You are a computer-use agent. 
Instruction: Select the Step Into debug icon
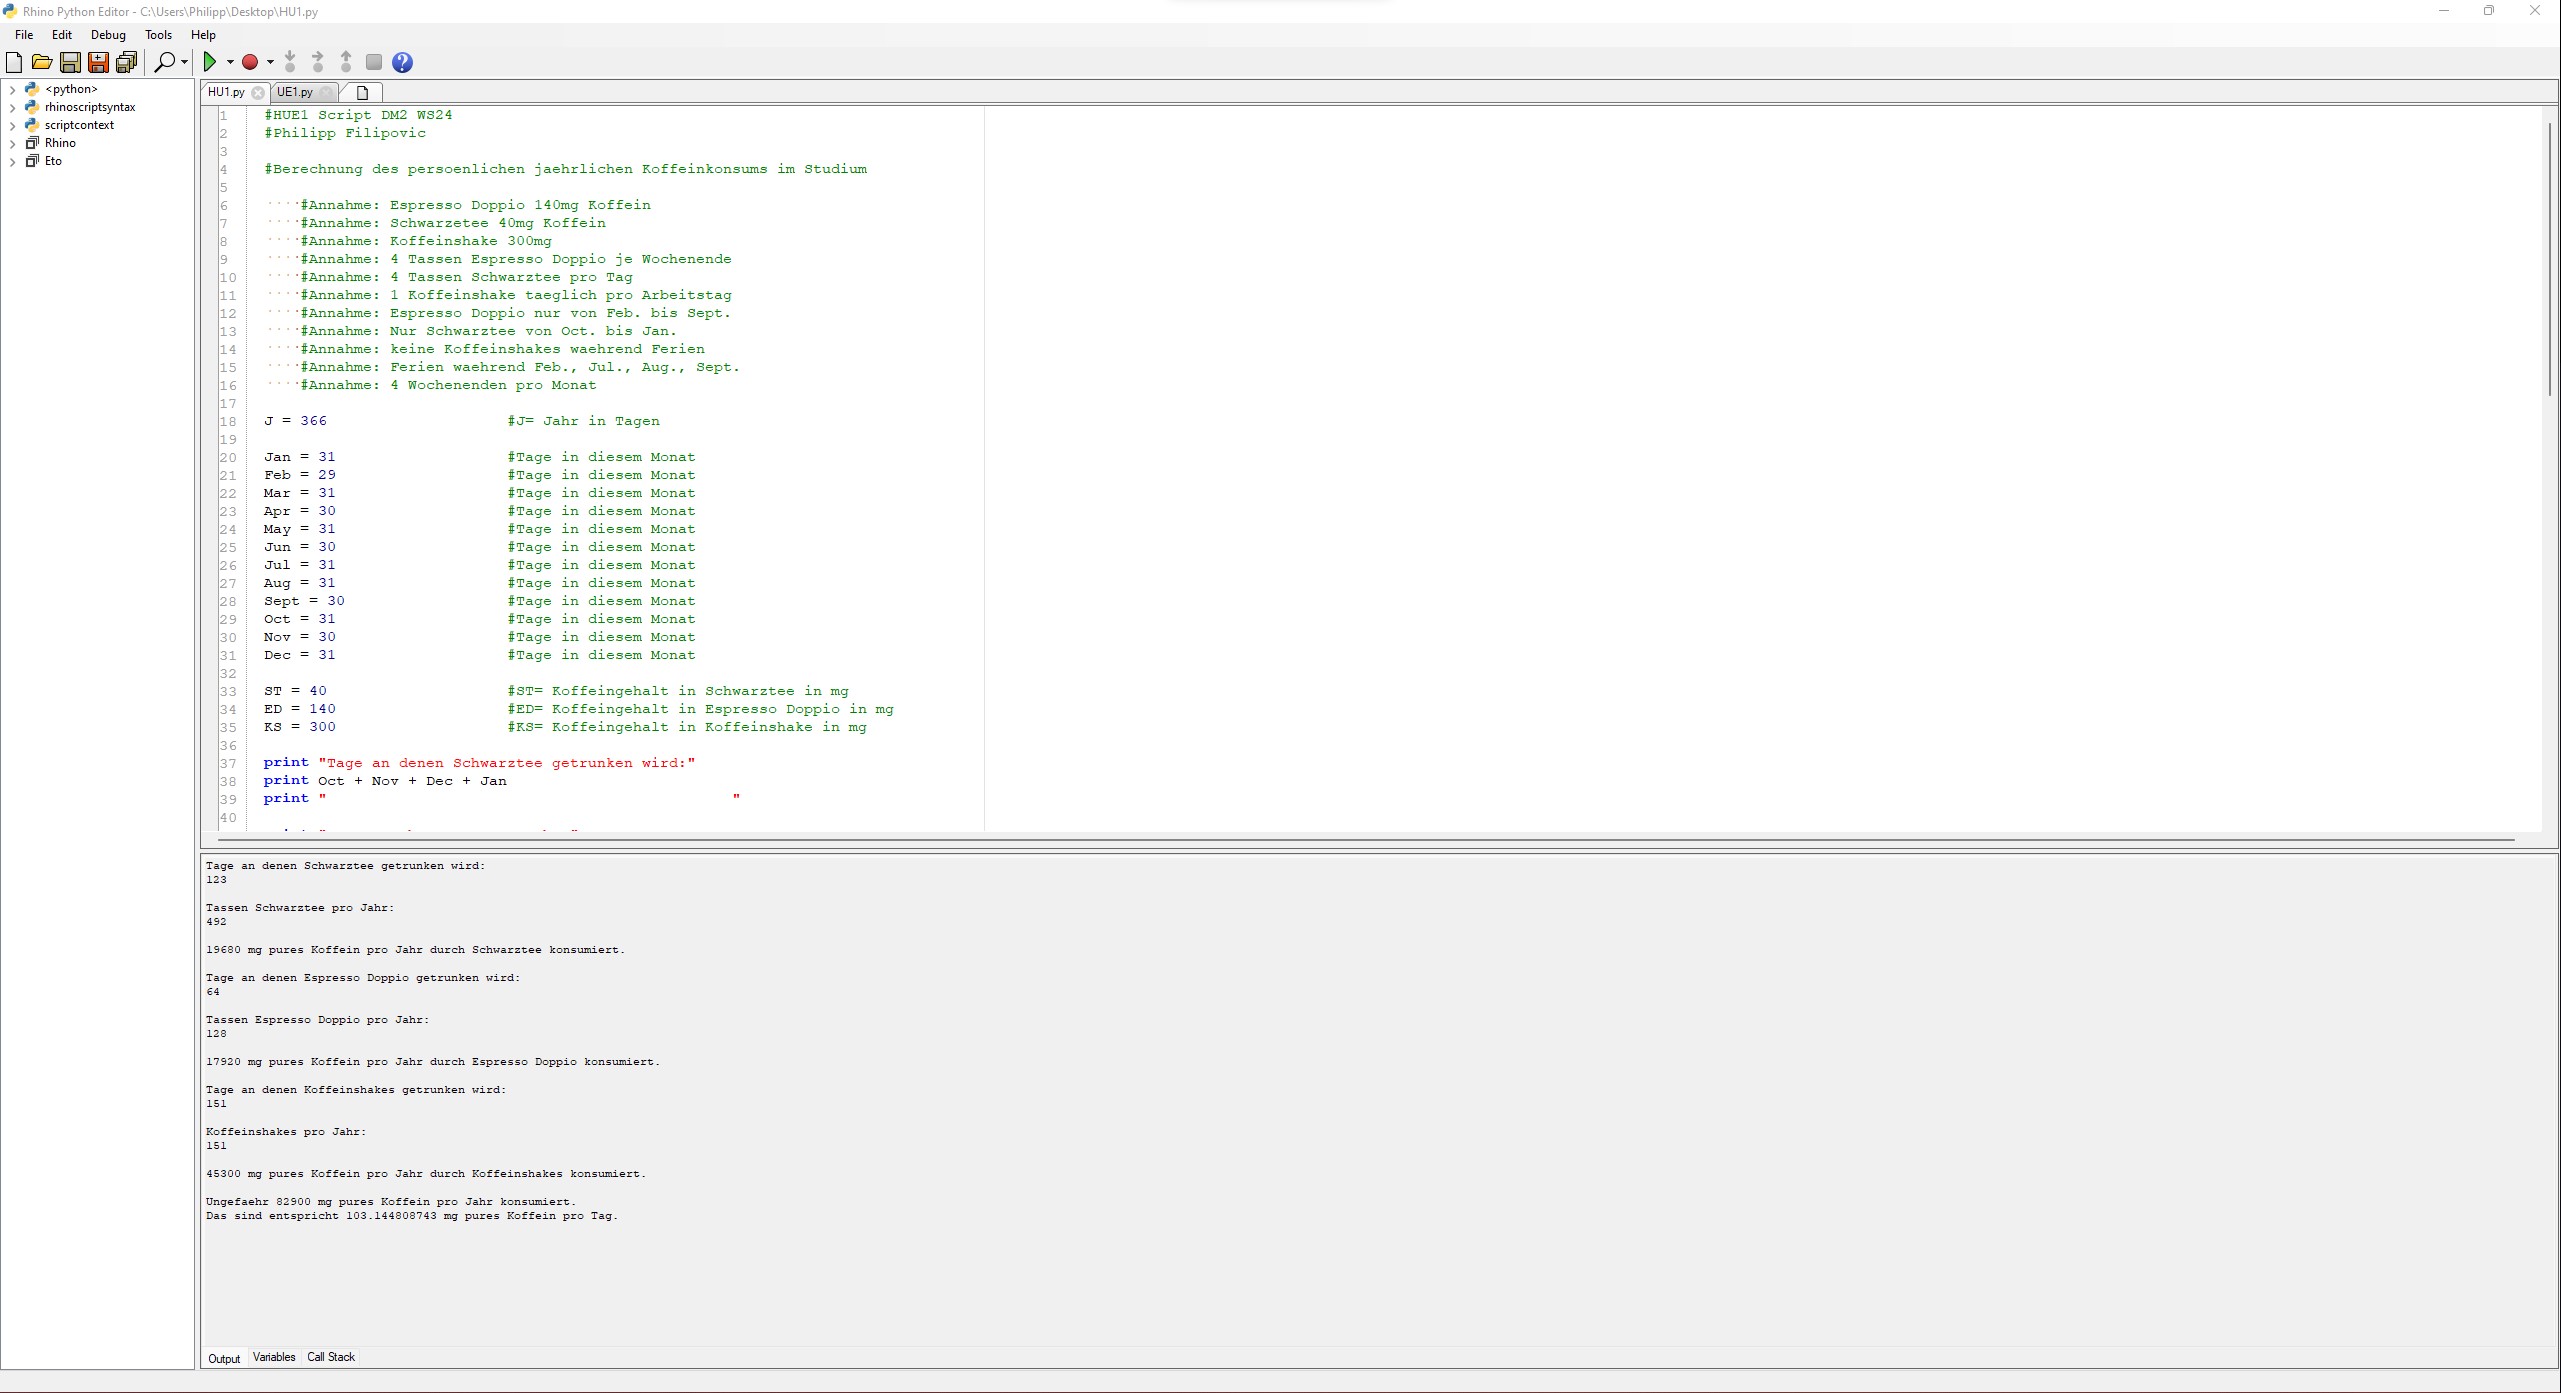coord(289,62)
